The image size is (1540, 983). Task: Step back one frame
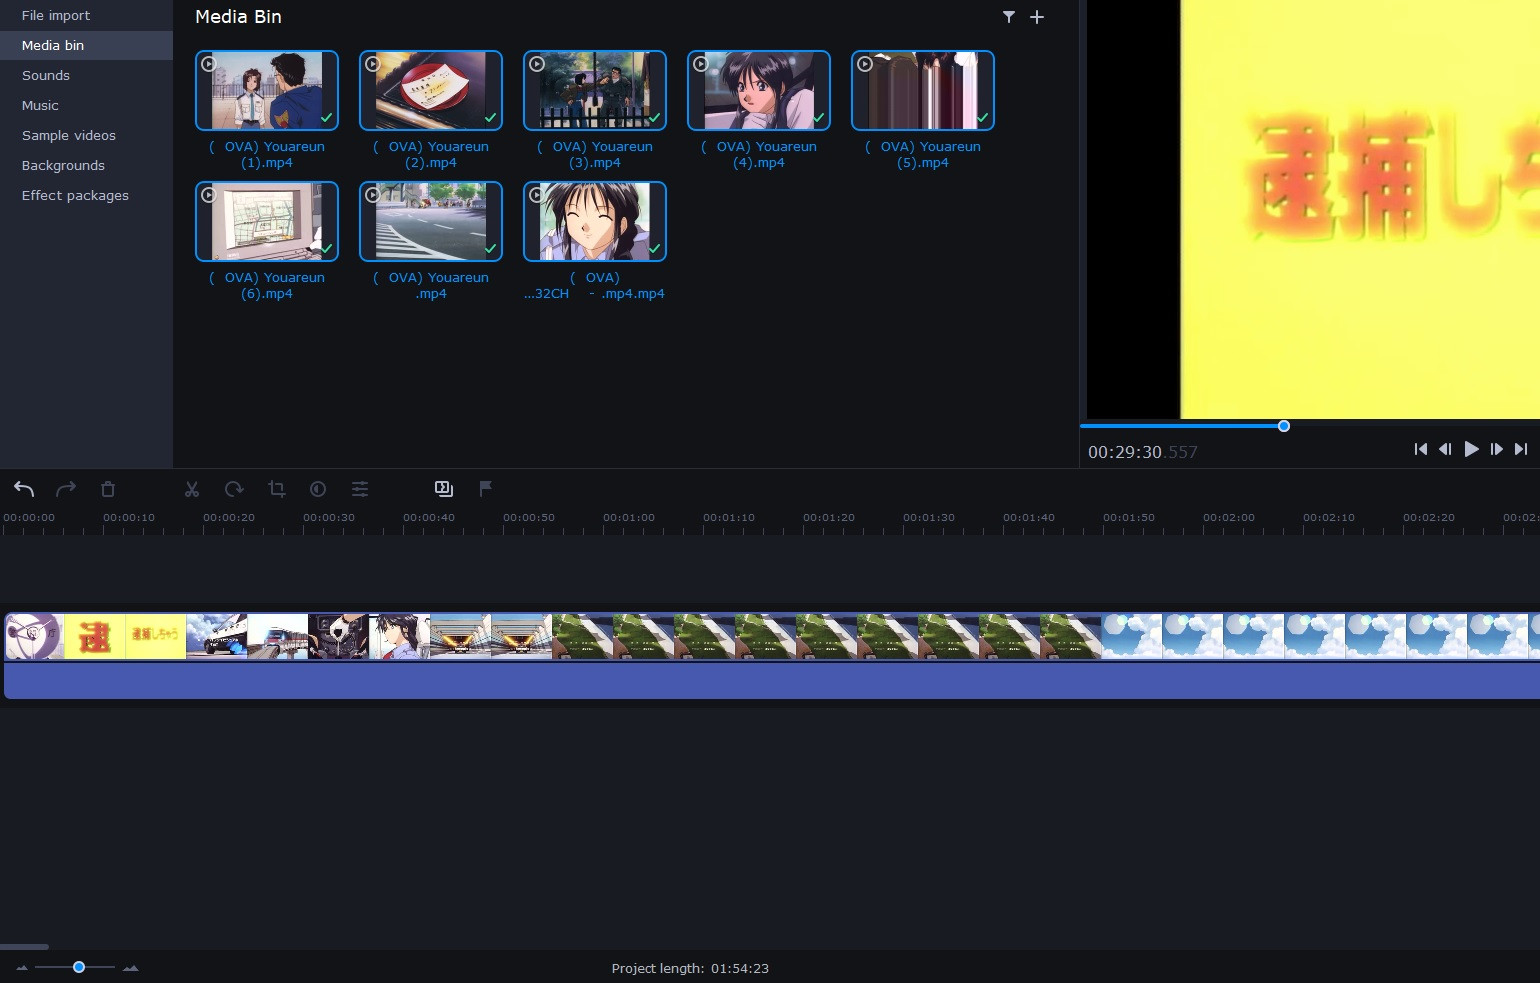tap(1445, 450)
